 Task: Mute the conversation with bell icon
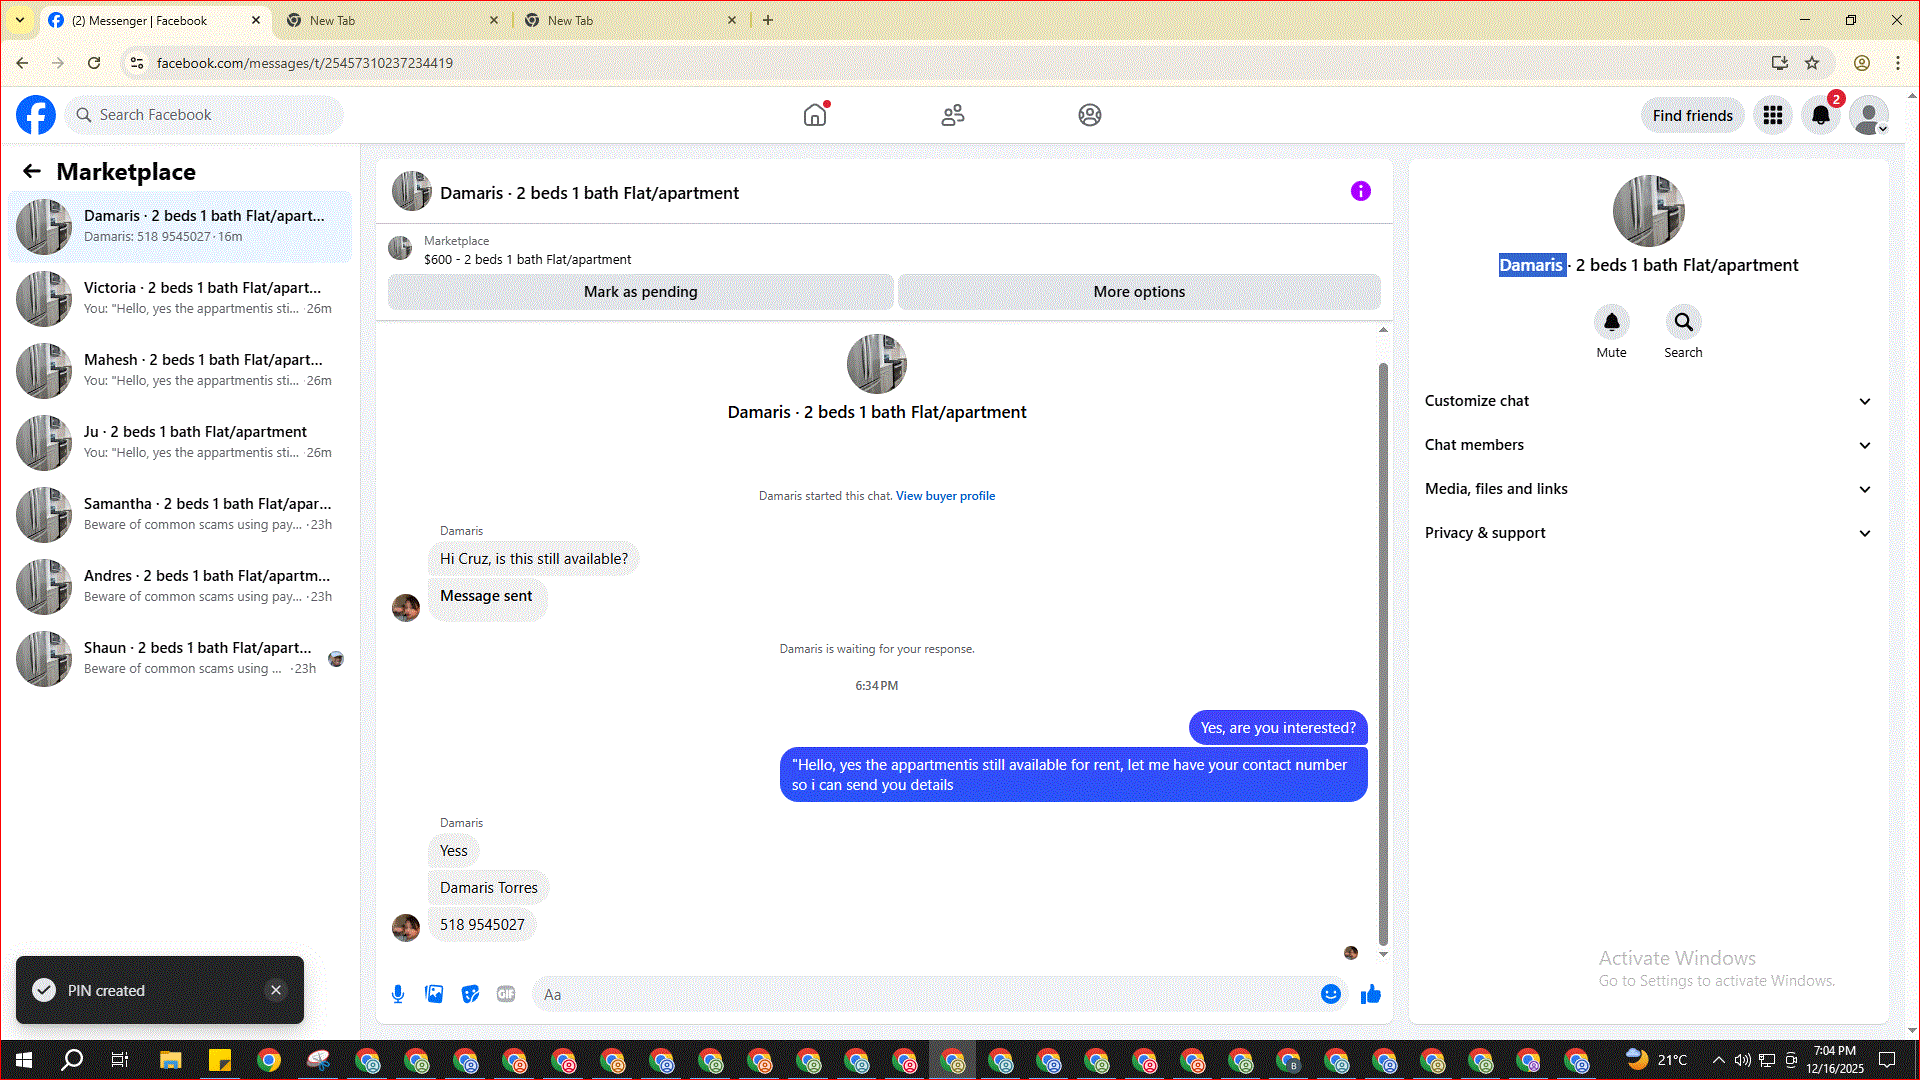point(1612,322)
